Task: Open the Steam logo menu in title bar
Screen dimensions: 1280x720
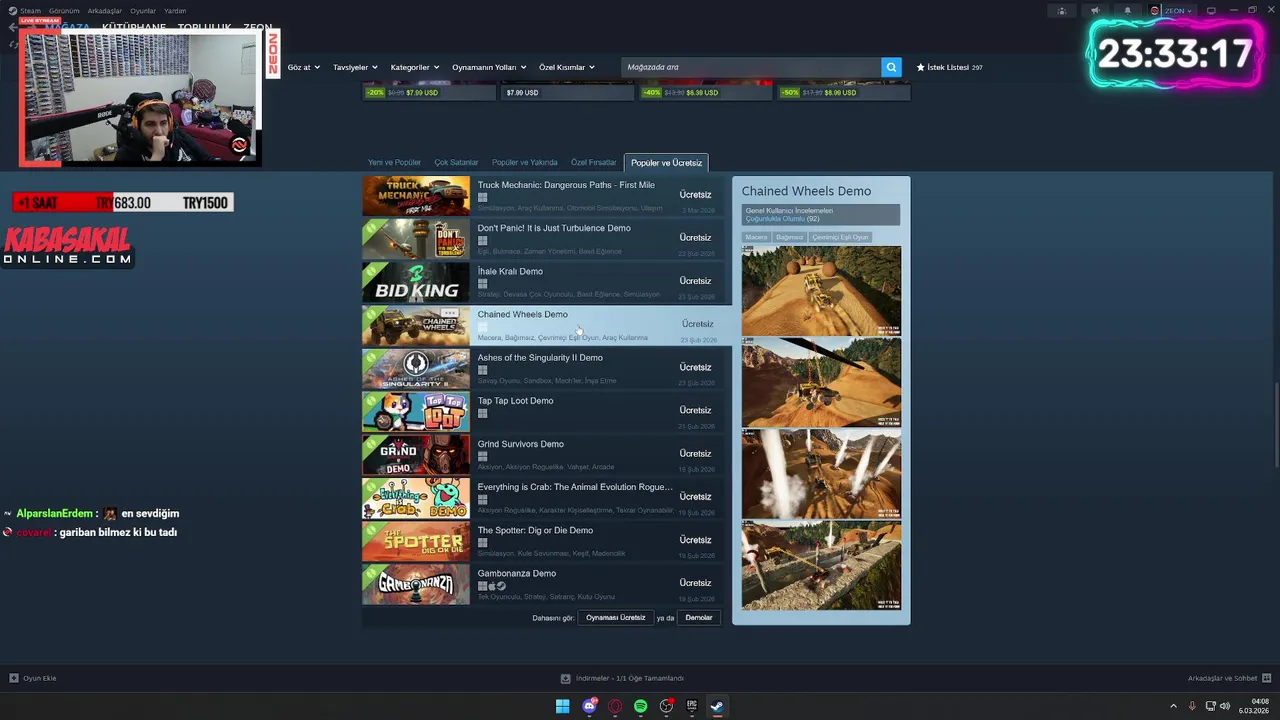Action: point(12,11)
